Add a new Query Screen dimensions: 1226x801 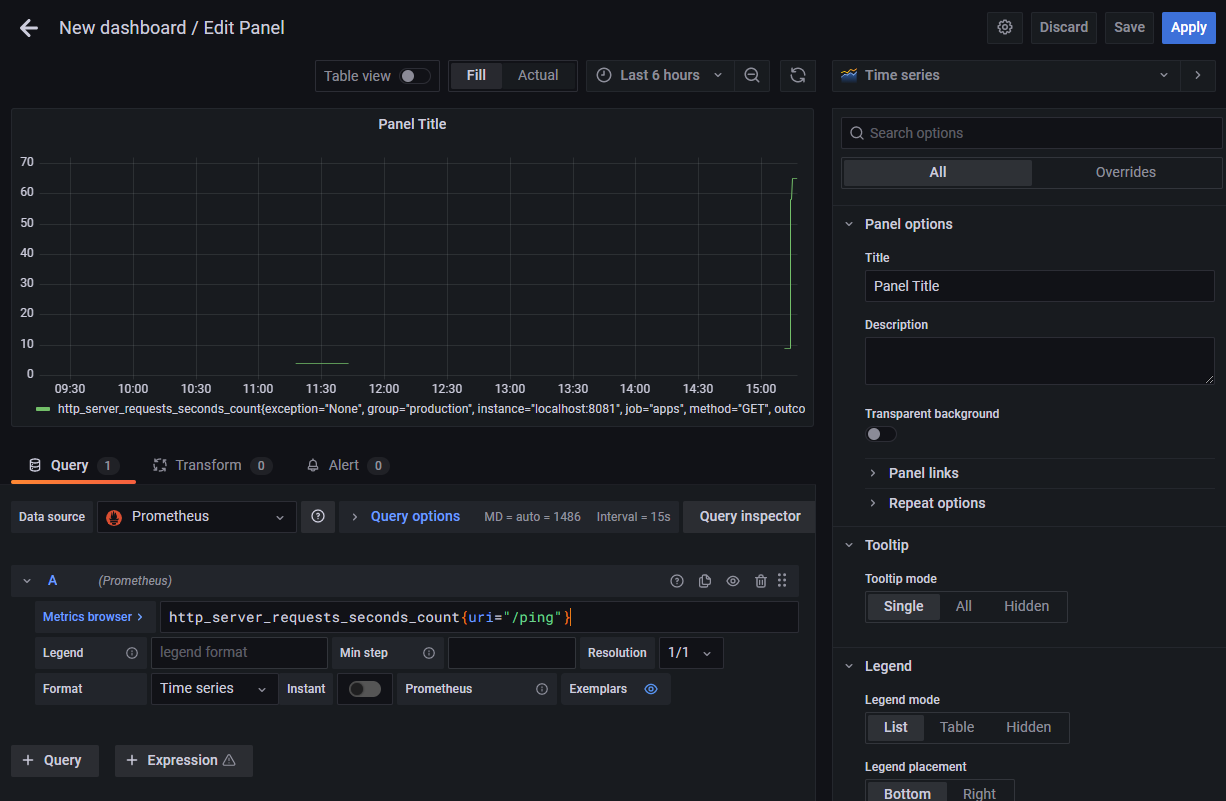(54, 760)
